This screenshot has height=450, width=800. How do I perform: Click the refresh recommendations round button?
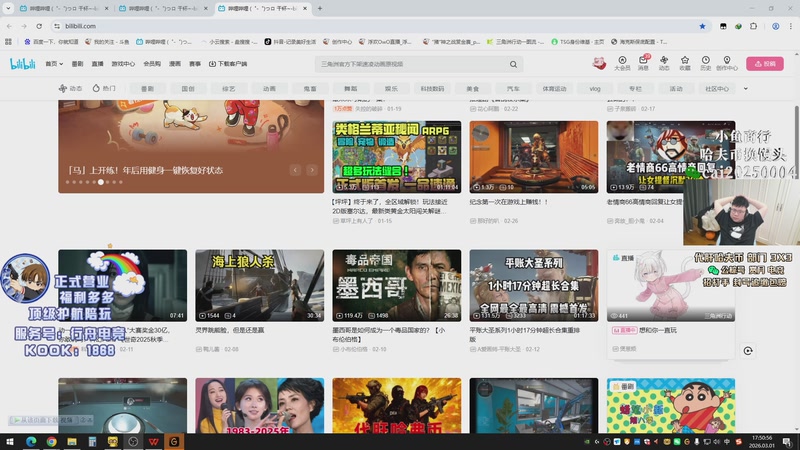tap(748, 351)
